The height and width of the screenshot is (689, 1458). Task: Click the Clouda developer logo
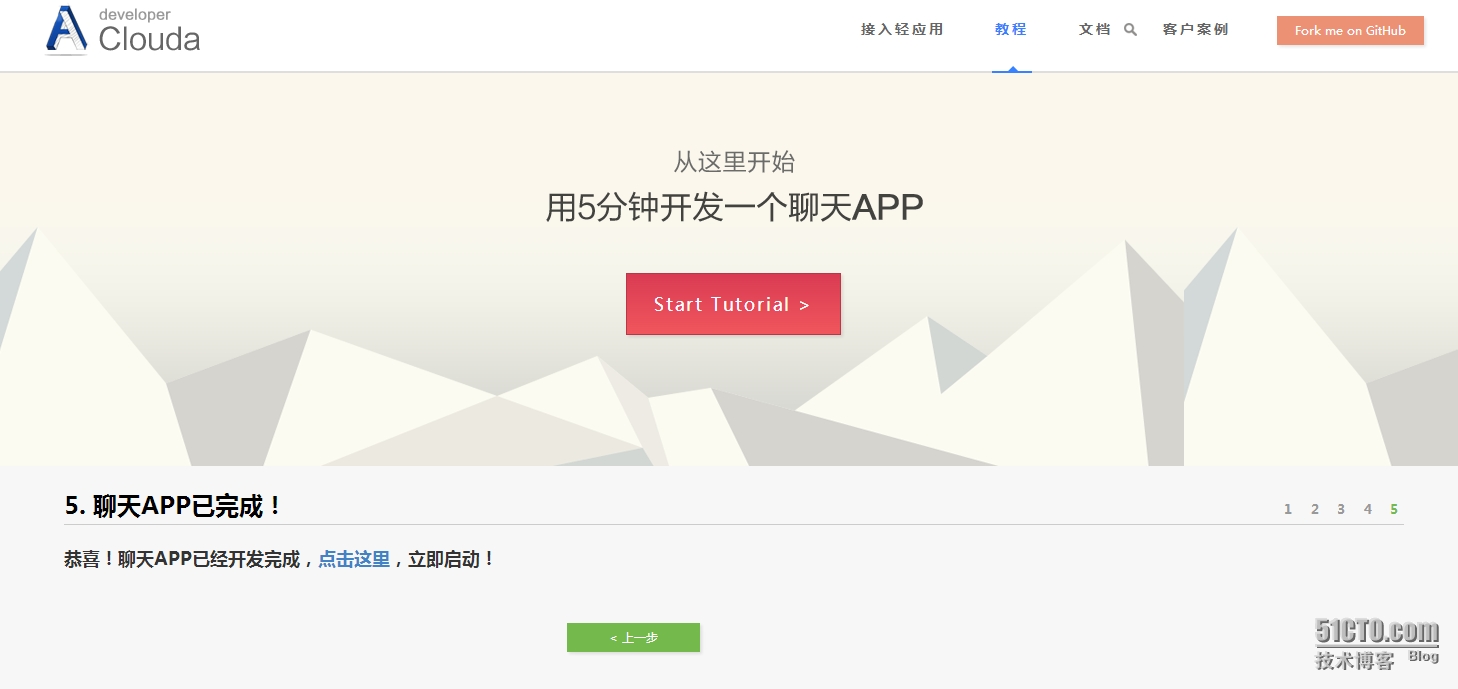pyautogui.click(x=123, y=31)
